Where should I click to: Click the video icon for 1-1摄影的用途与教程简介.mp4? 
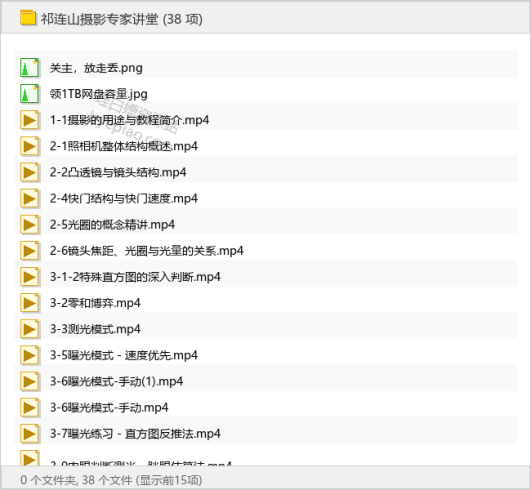tap(29, 120)
